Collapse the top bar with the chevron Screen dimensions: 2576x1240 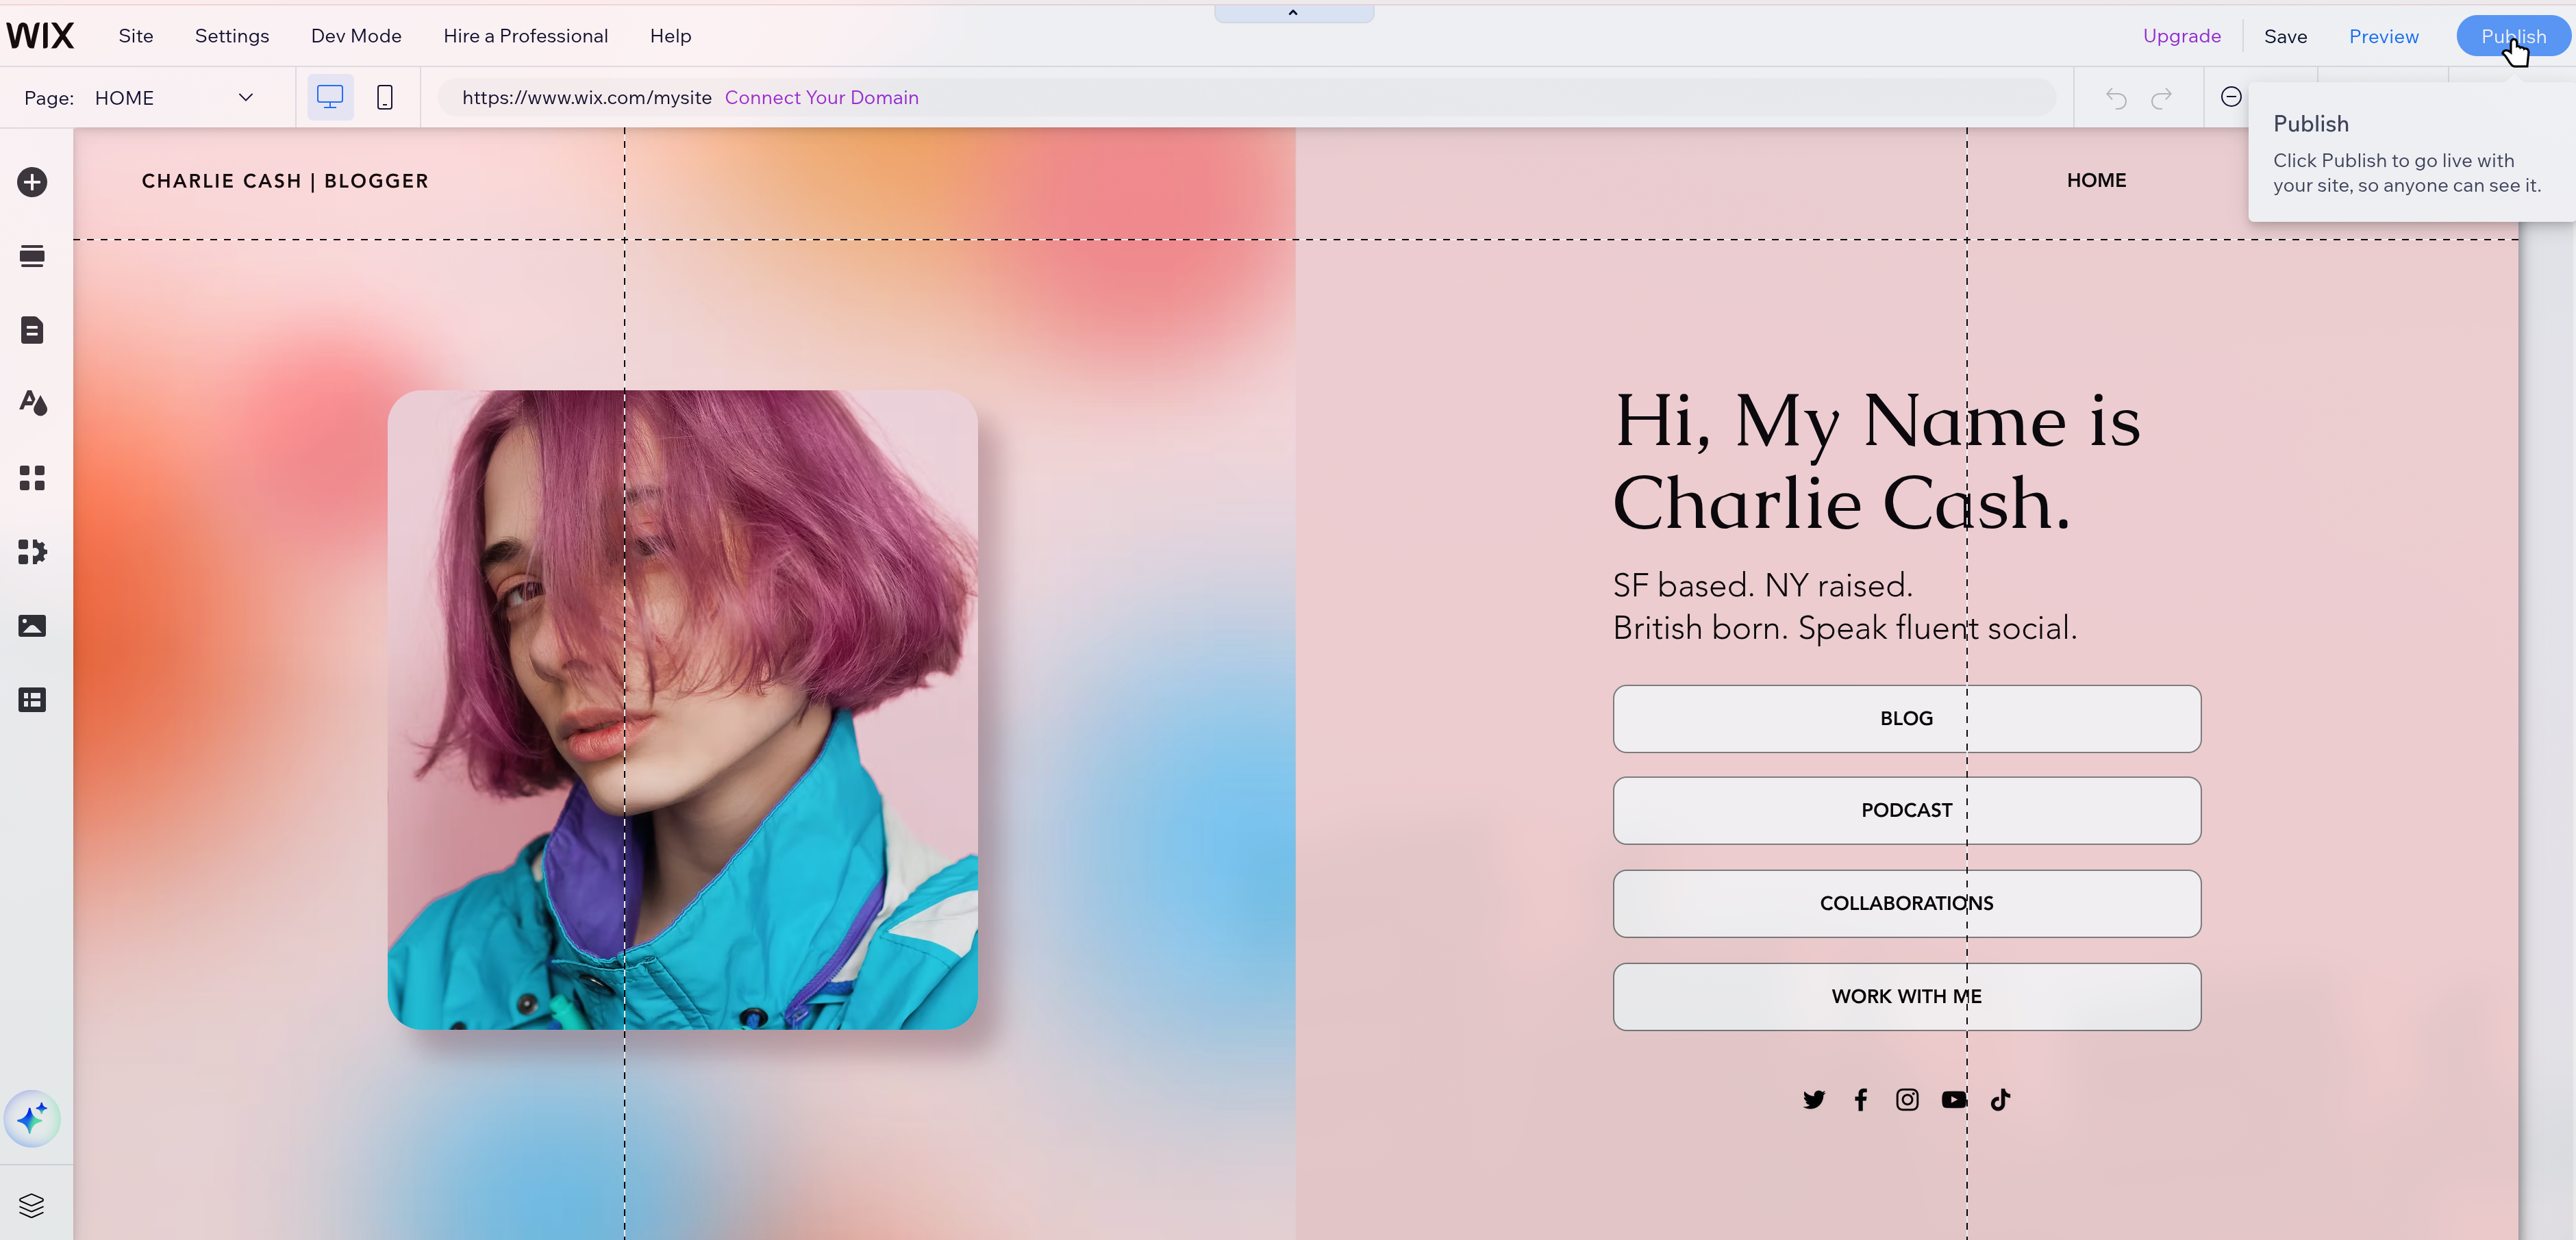click(x=1293, y=13)
